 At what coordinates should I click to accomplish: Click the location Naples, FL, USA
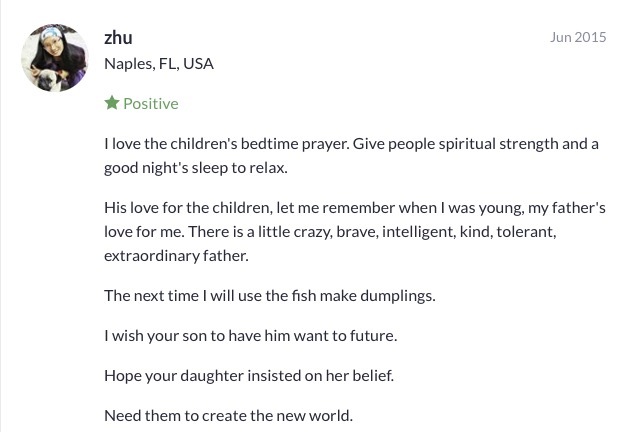tap(159, 64)
